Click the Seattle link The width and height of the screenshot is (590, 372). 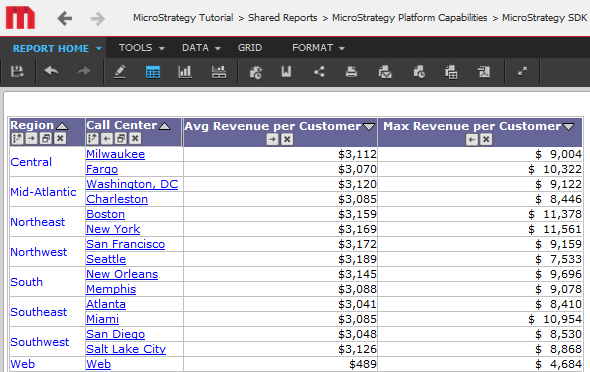pos(106,259)
